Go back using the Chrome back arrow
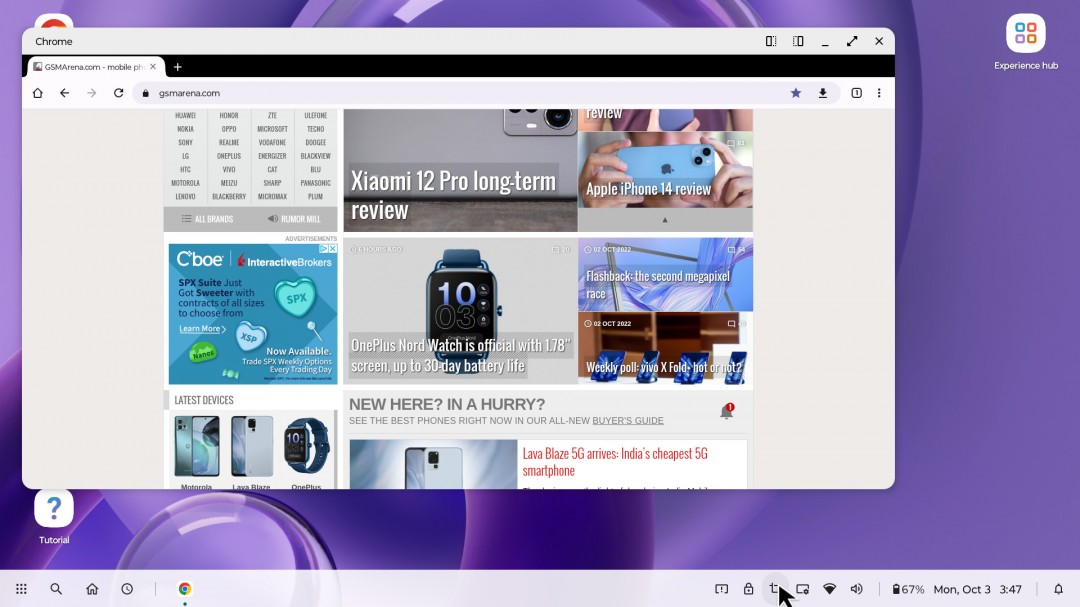The image size is (1080, 607). point(65,93)
